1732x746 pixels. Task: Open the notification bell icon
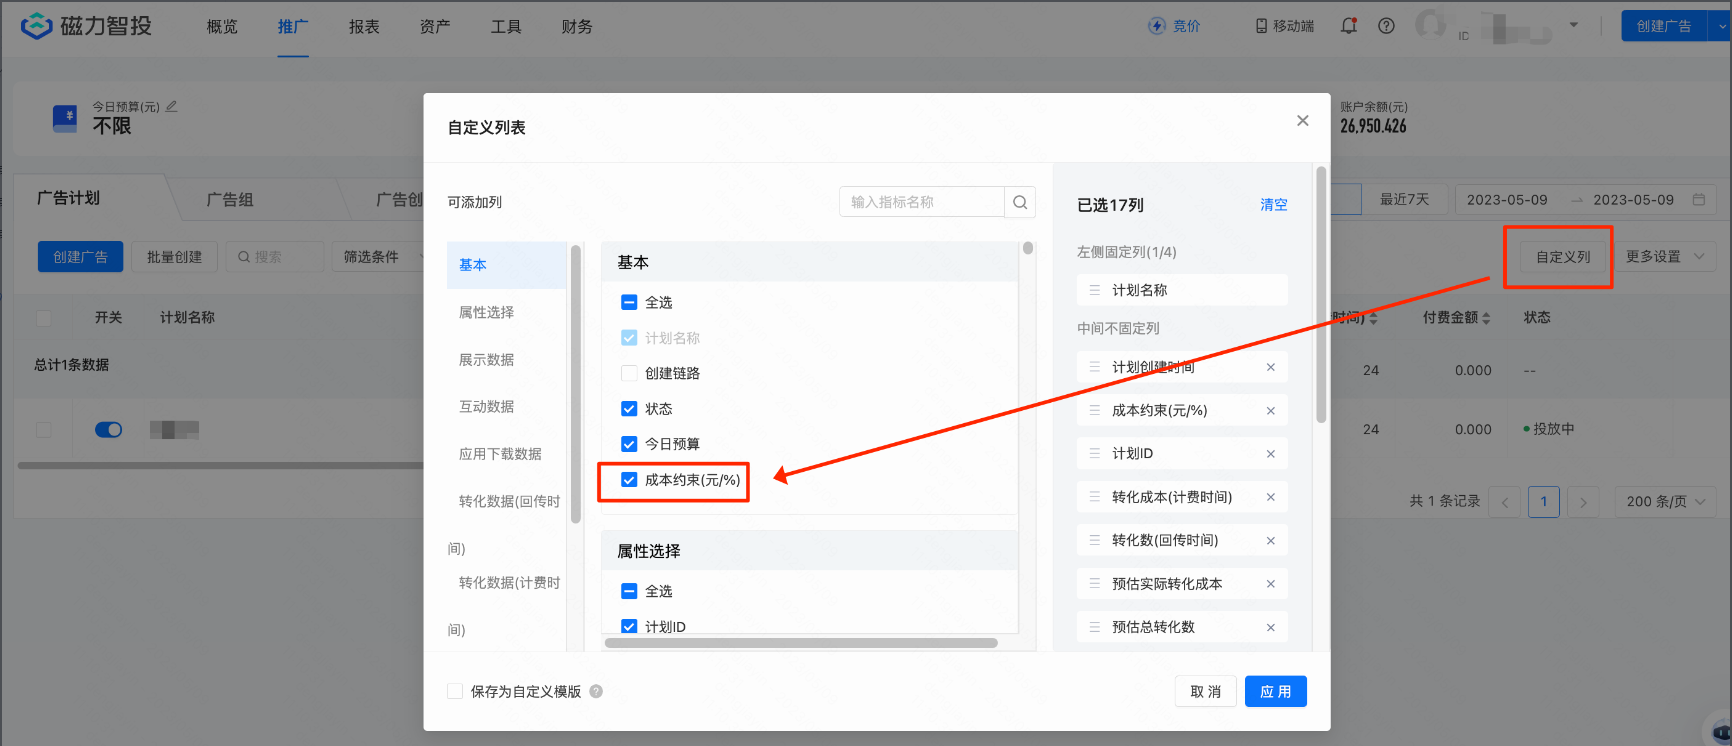pos(1349,26)
